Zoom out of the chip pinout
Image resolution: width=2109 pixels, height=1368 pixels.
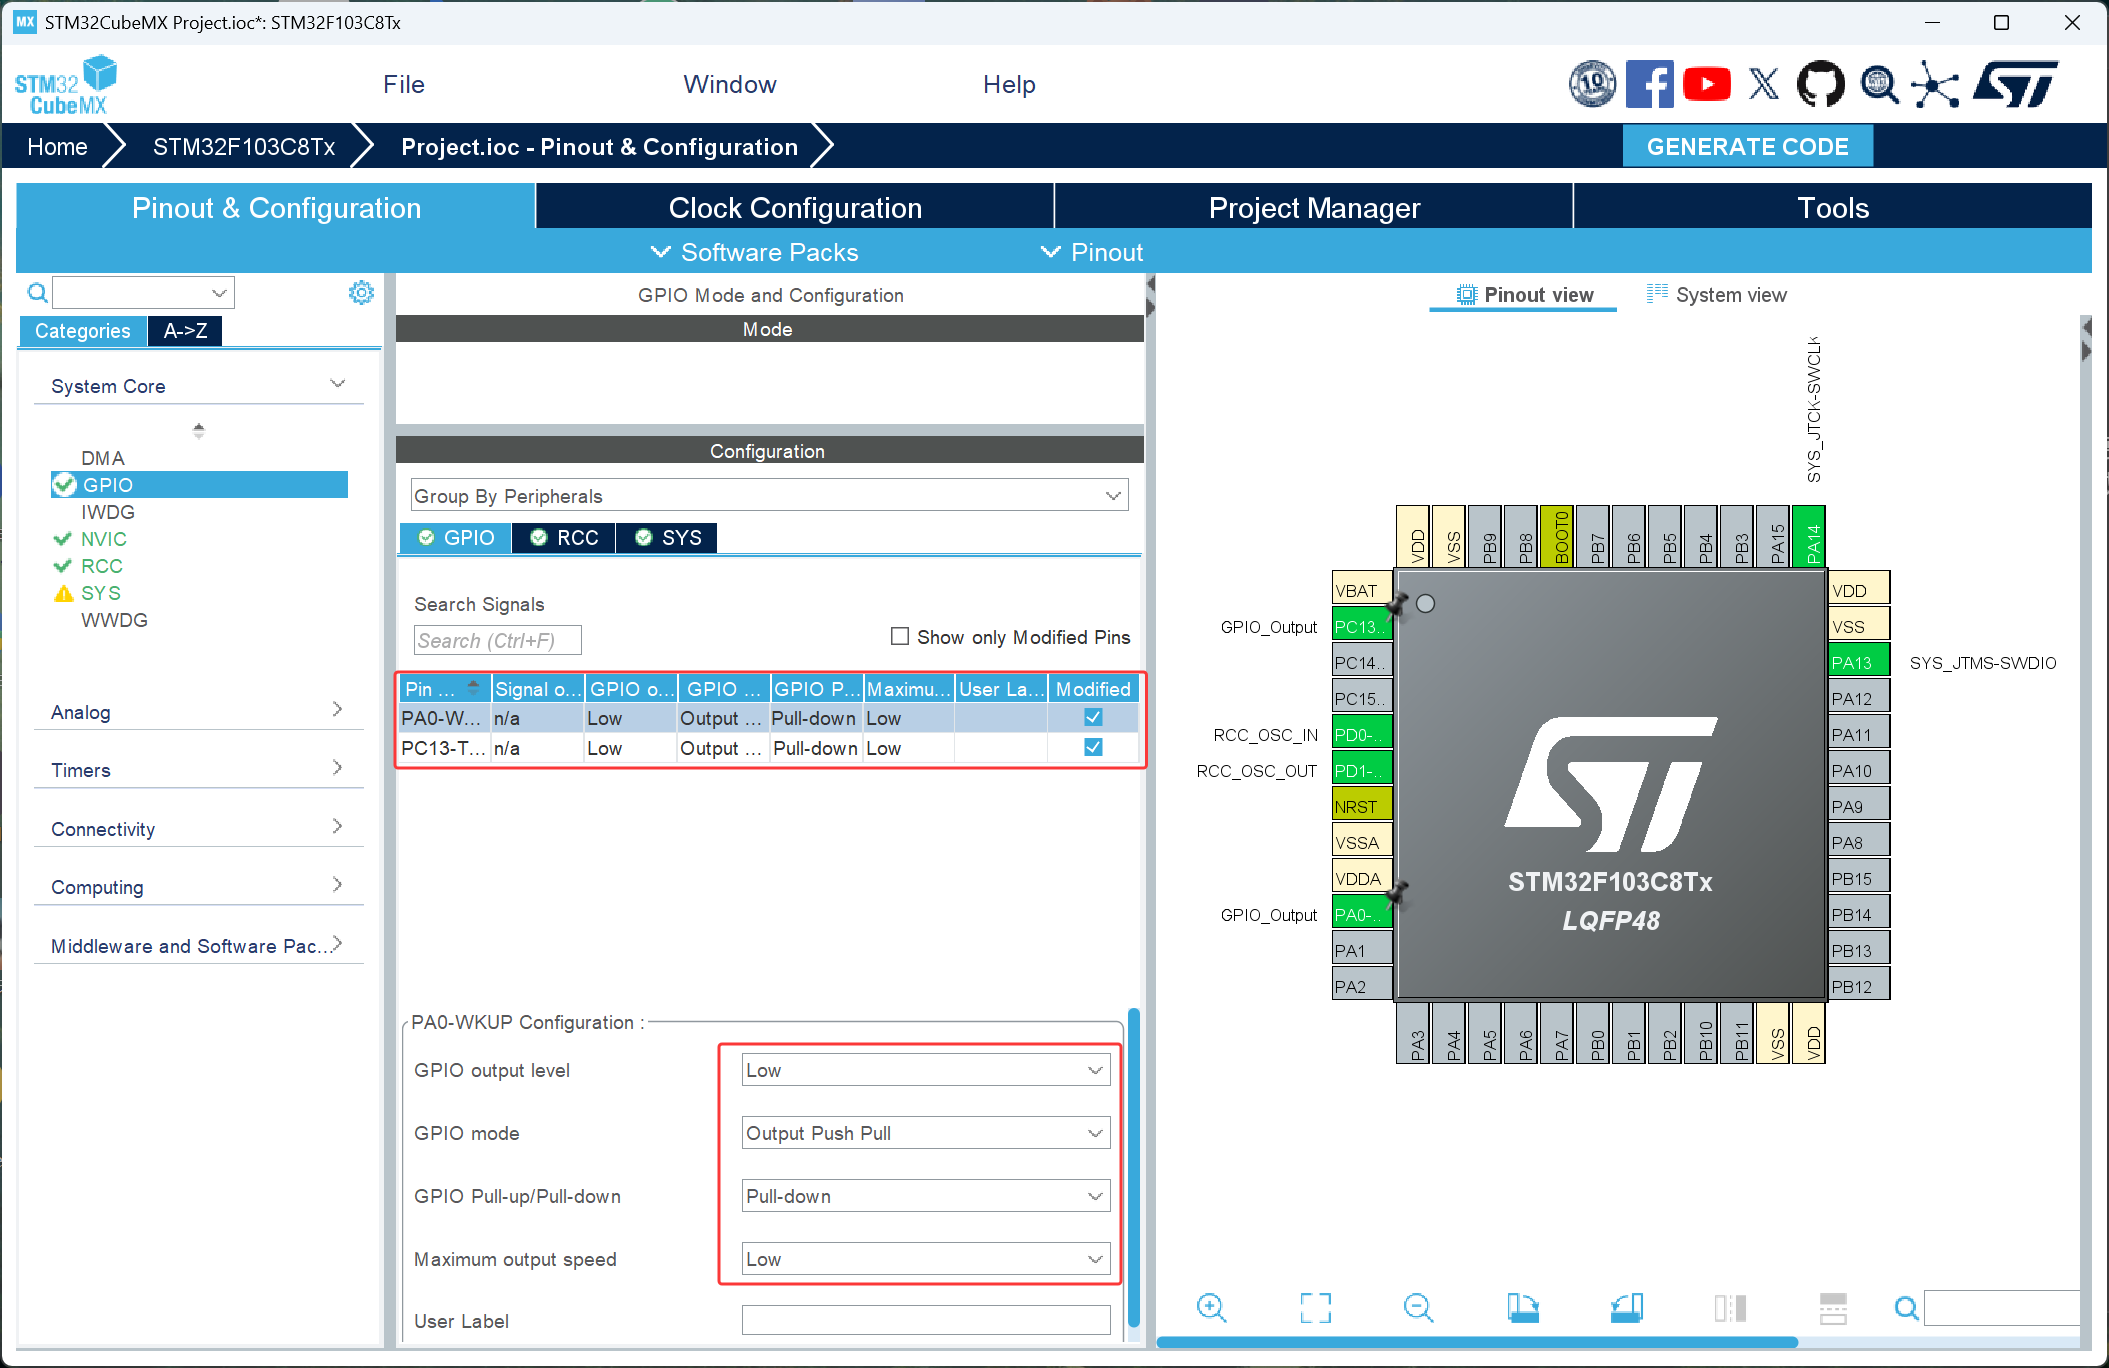1418,1307
